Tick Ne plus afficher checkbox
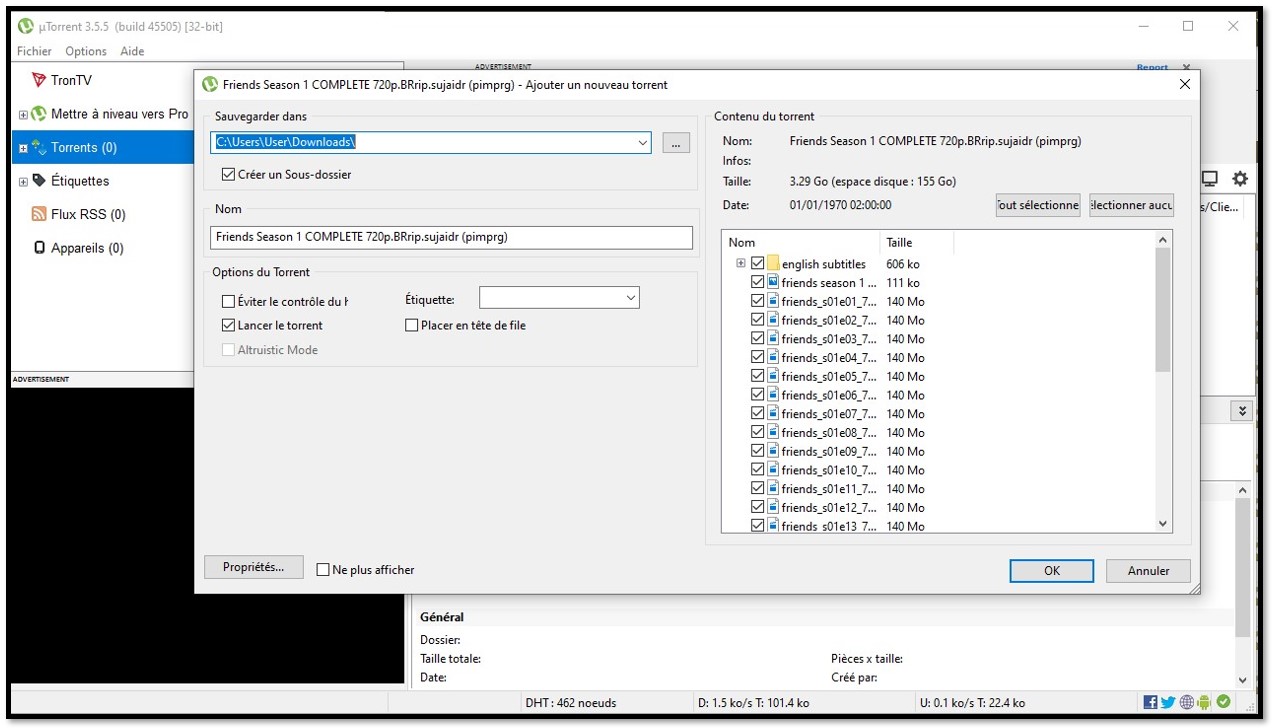 click(323, 570)
